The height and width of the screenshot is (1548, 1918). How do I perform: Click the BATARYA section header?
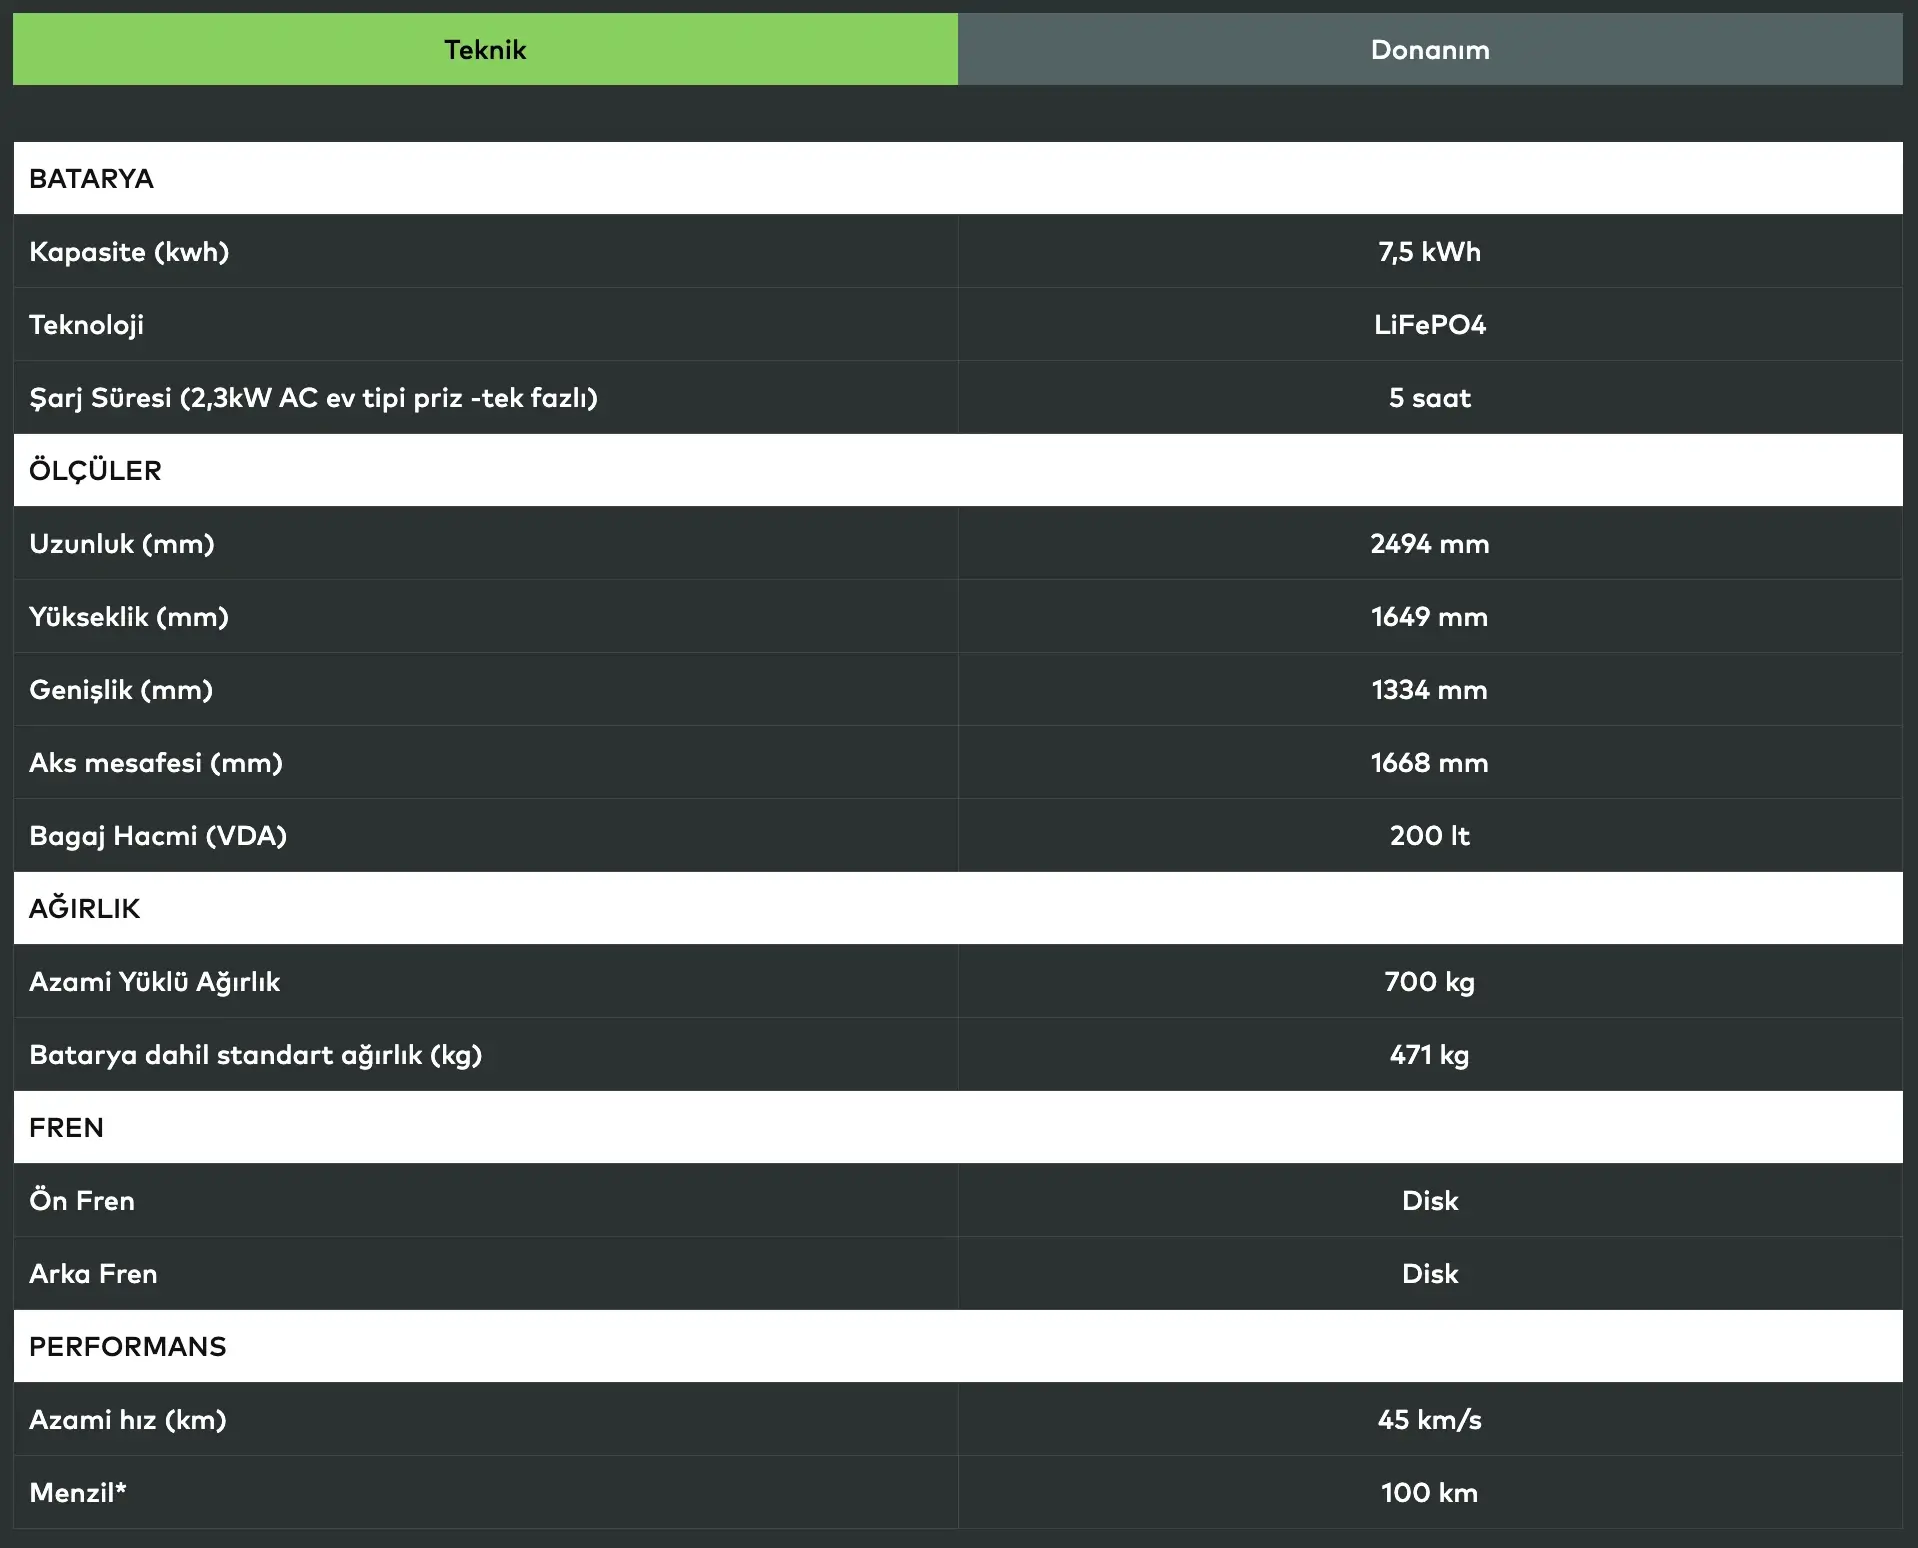(x=91, y=179)
